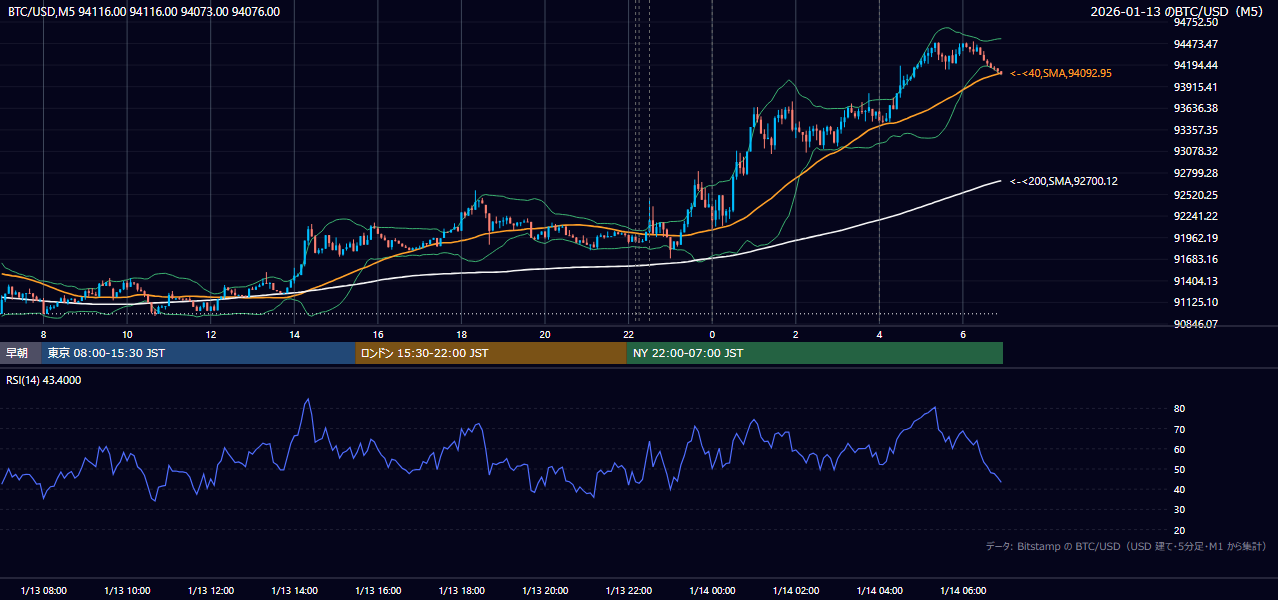Click the 1/13 14:00 time axis label
Screen dimensions: 1278x600
[x=294, y=591]
